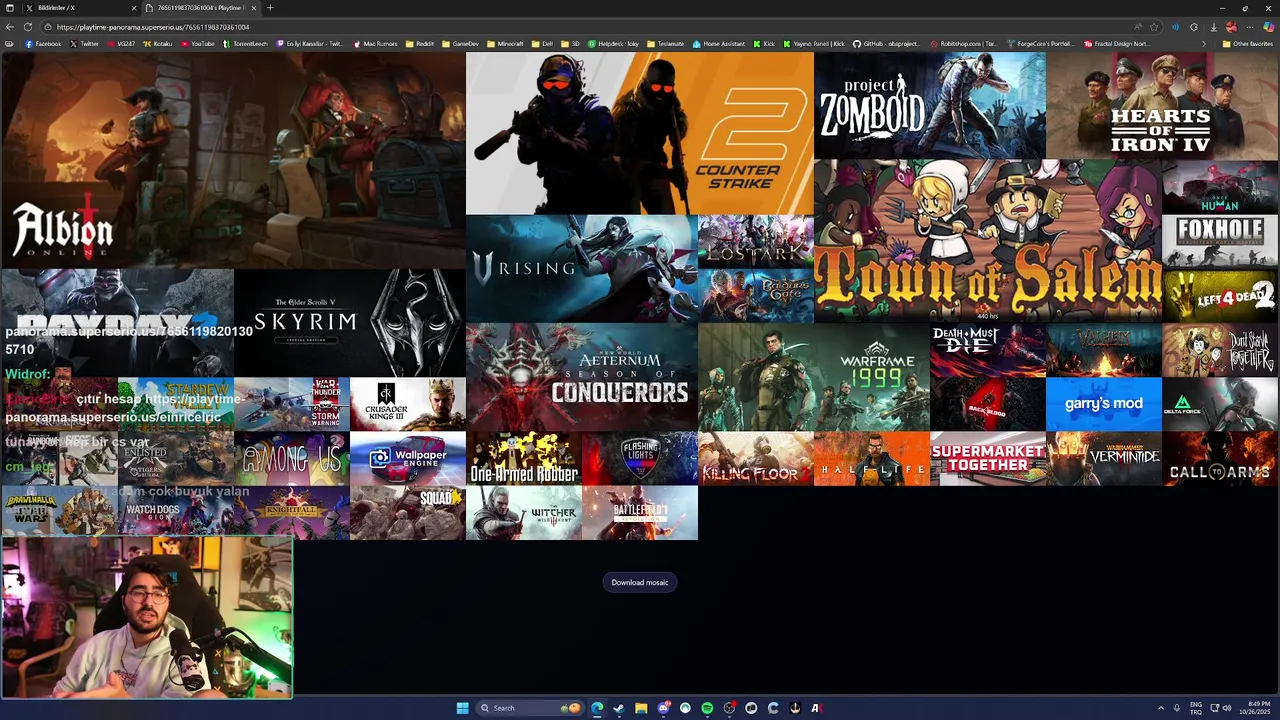The image size is (1280, 720).
Task: Open a new browser tab
Action: click(x=270, y=8)
